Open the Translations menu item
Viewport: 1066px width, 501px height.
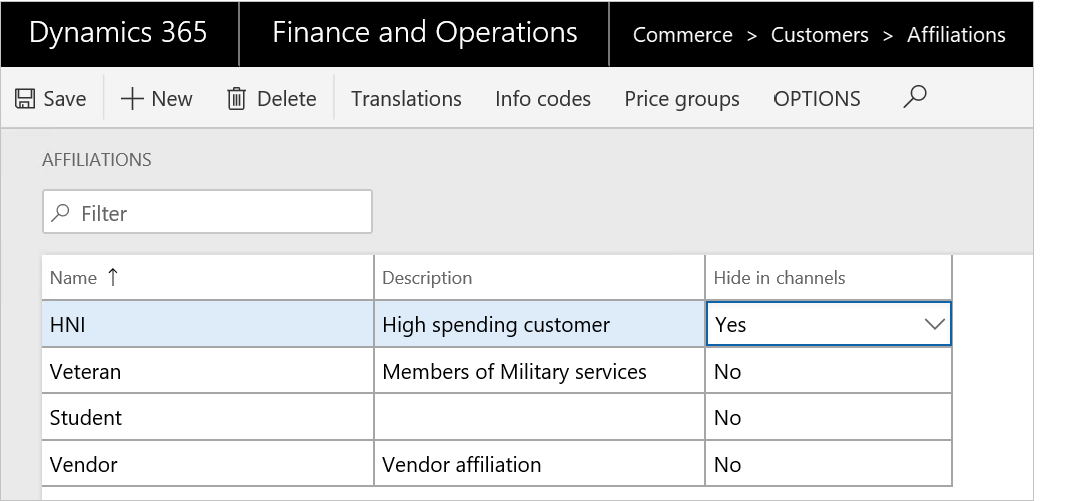coord(406,99)
